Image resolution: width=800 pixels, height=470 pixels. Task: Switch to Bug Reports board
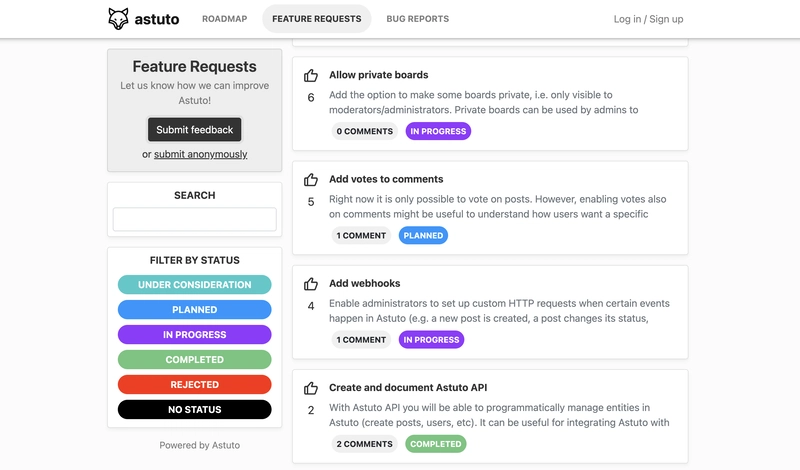417,19
